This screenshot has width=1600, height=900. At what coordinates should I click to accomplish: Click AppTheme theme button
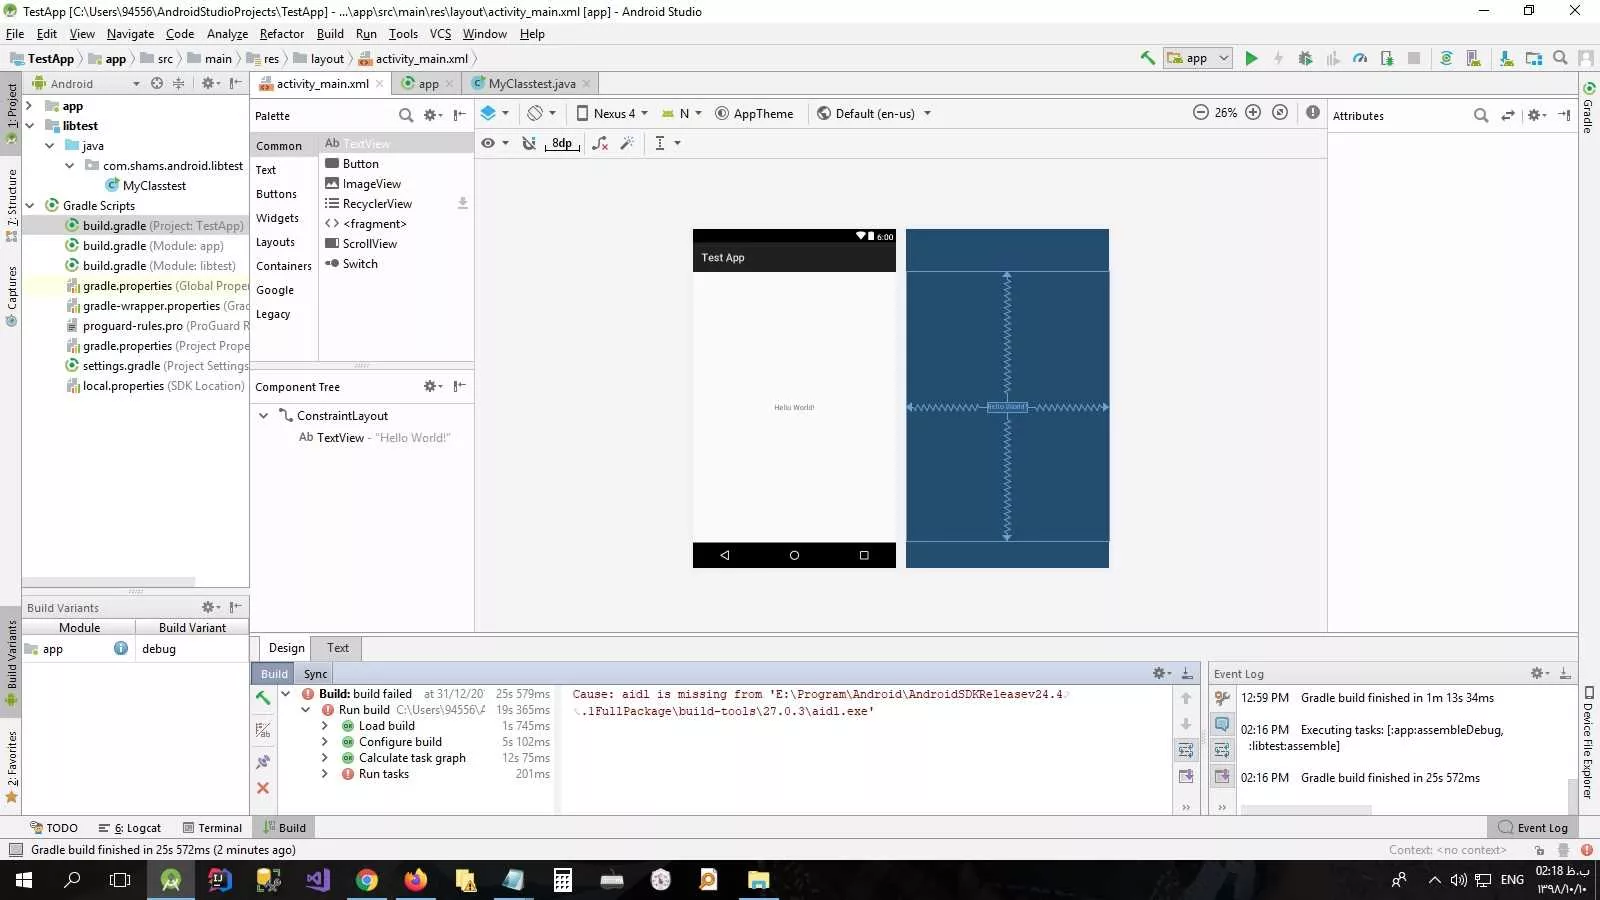pos(754,113)
